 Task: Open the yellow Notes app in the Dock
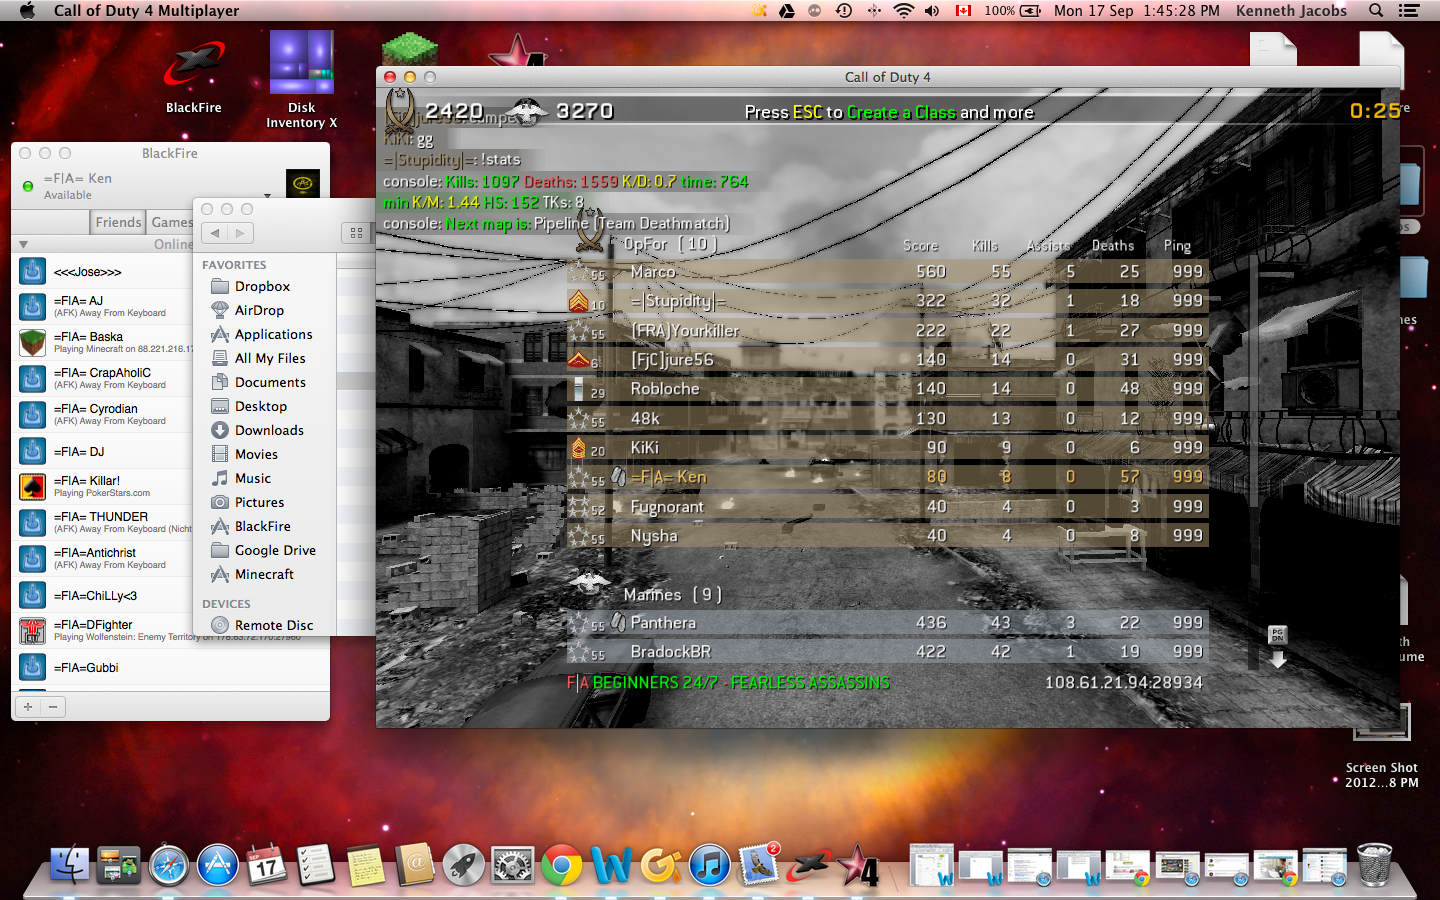point(365,865)
